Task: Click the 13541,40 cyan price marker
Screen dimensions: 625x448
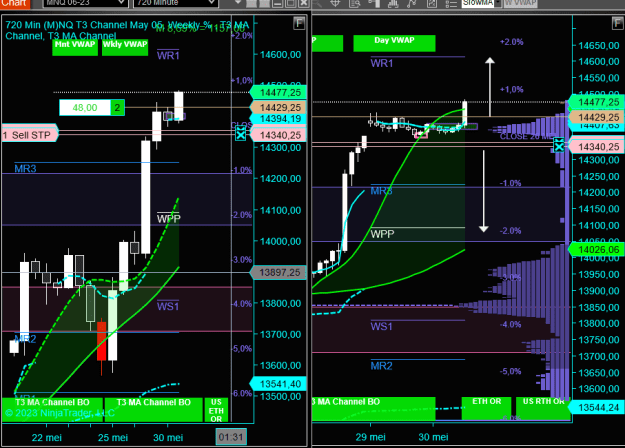Action: pos(278,384)
